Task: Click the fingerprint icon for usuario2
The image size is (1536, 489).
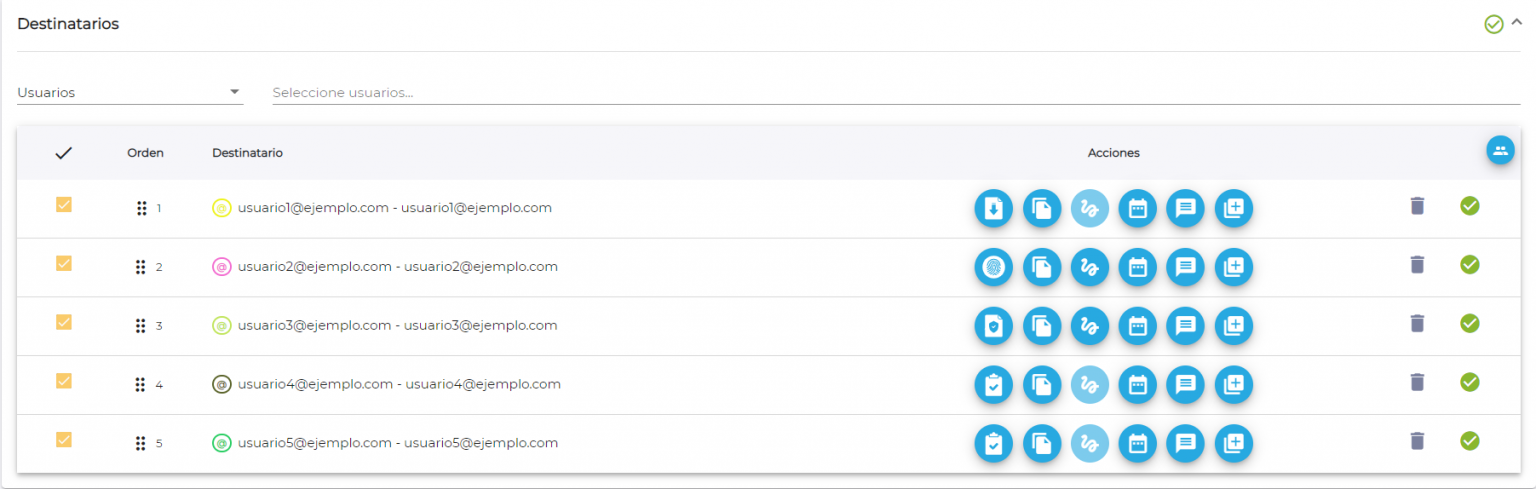Action: [993, 267]
